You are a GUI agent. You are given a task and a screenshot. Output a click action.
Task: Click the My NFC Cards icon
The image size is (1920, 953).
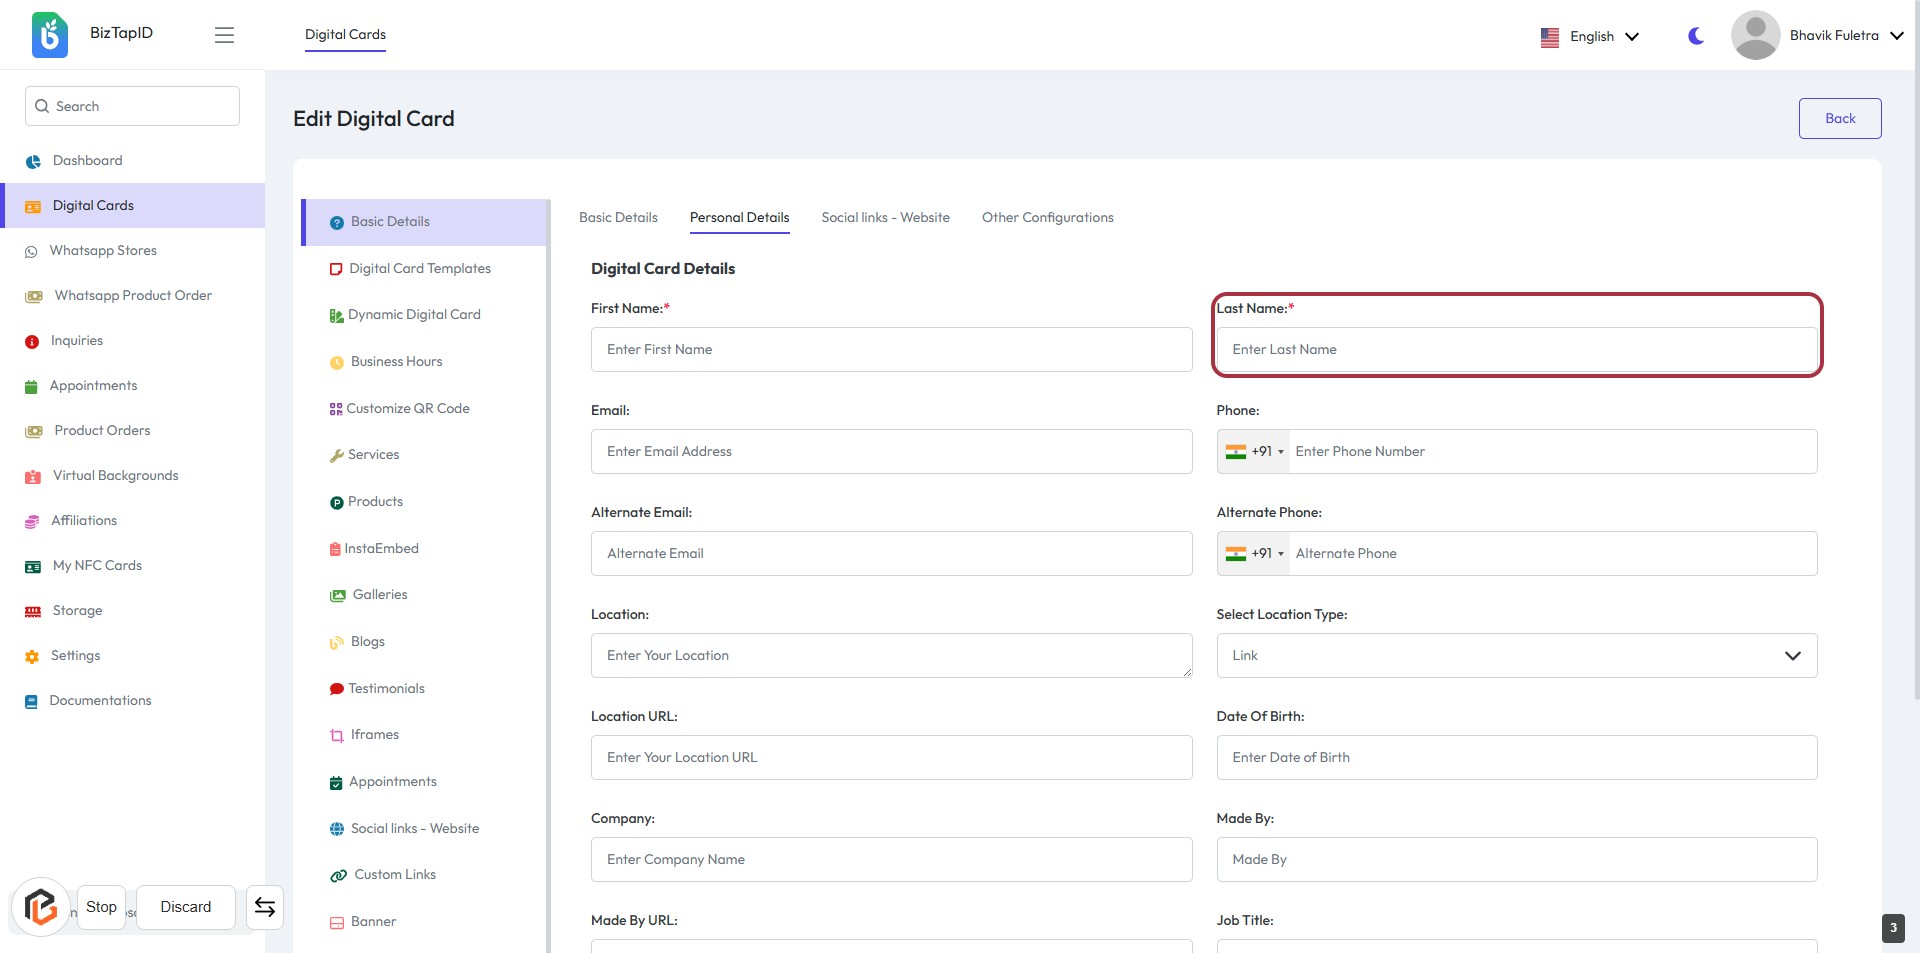click(33, 566)
